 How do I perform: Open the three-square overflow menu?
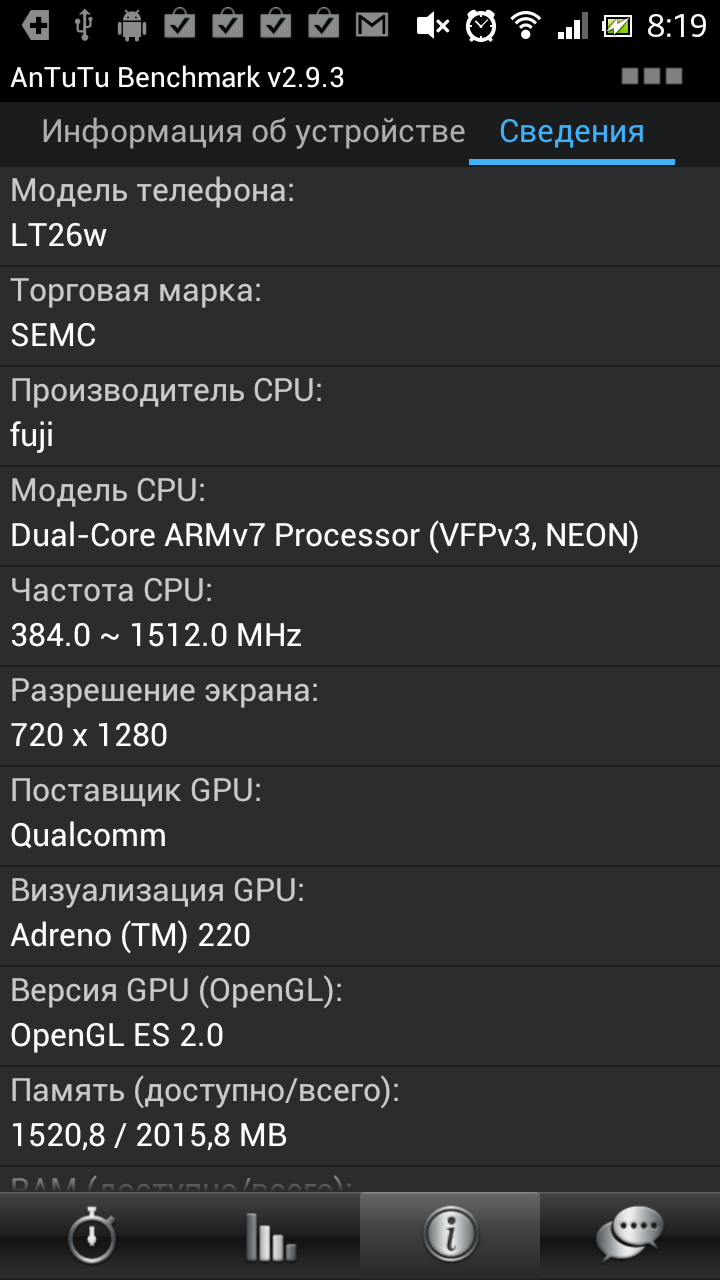652,76
